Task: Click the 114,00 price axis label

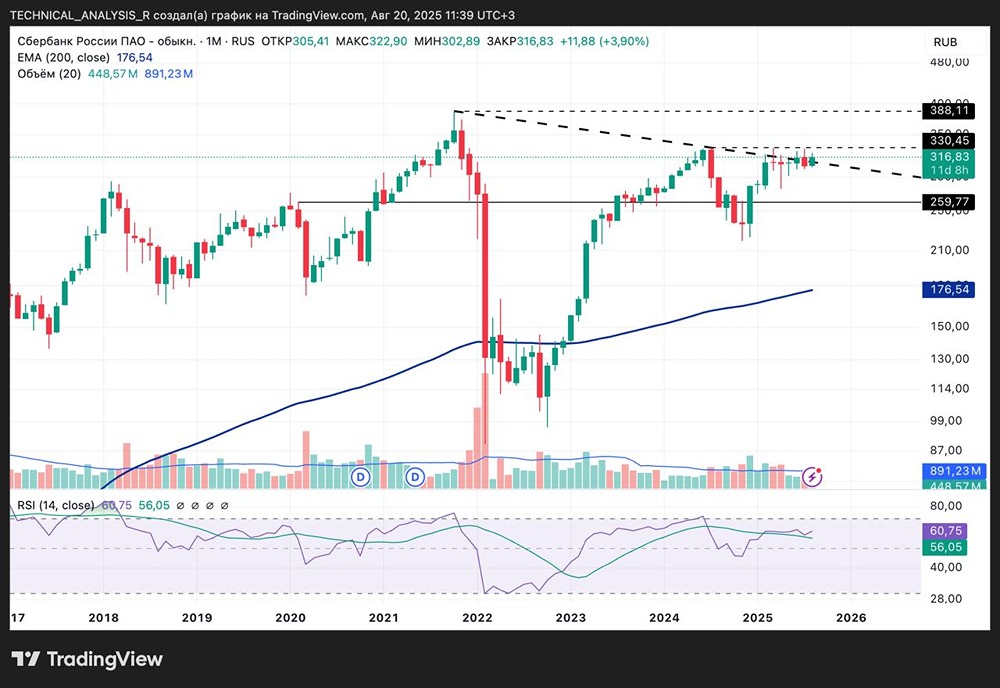Action: click(950, 388)
